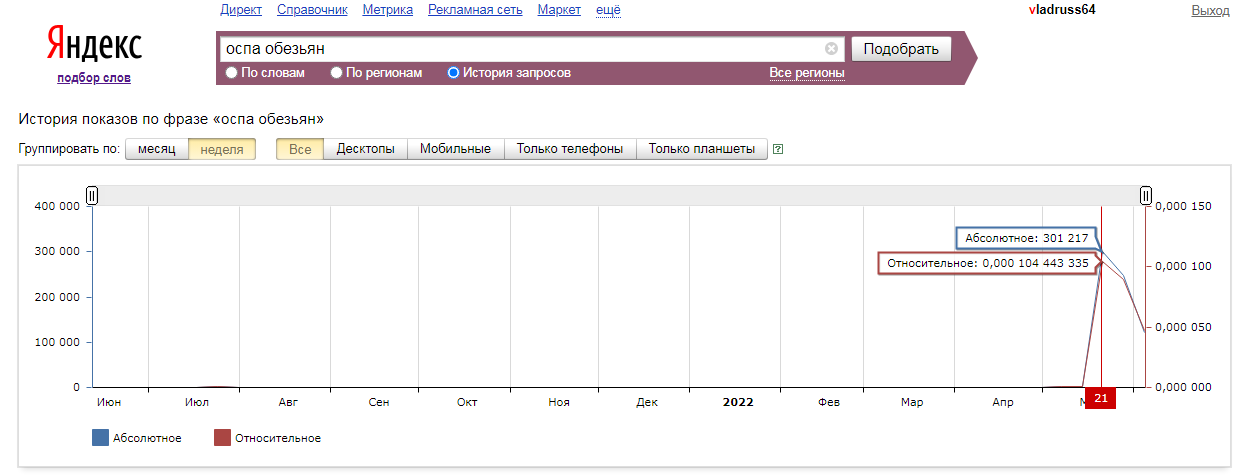Click the blue Абсолютное legend swatch
The height and width of the screenshot is (475, 1248).
point(100,438)
